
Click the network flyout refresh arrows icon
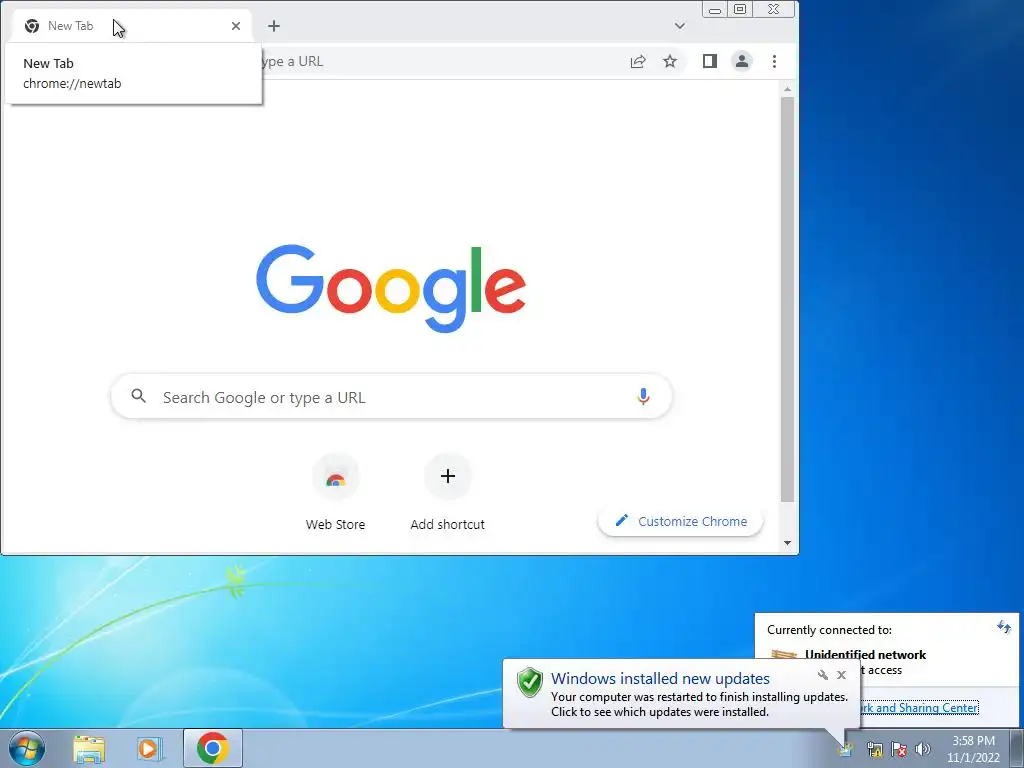tap(1004, 627)
